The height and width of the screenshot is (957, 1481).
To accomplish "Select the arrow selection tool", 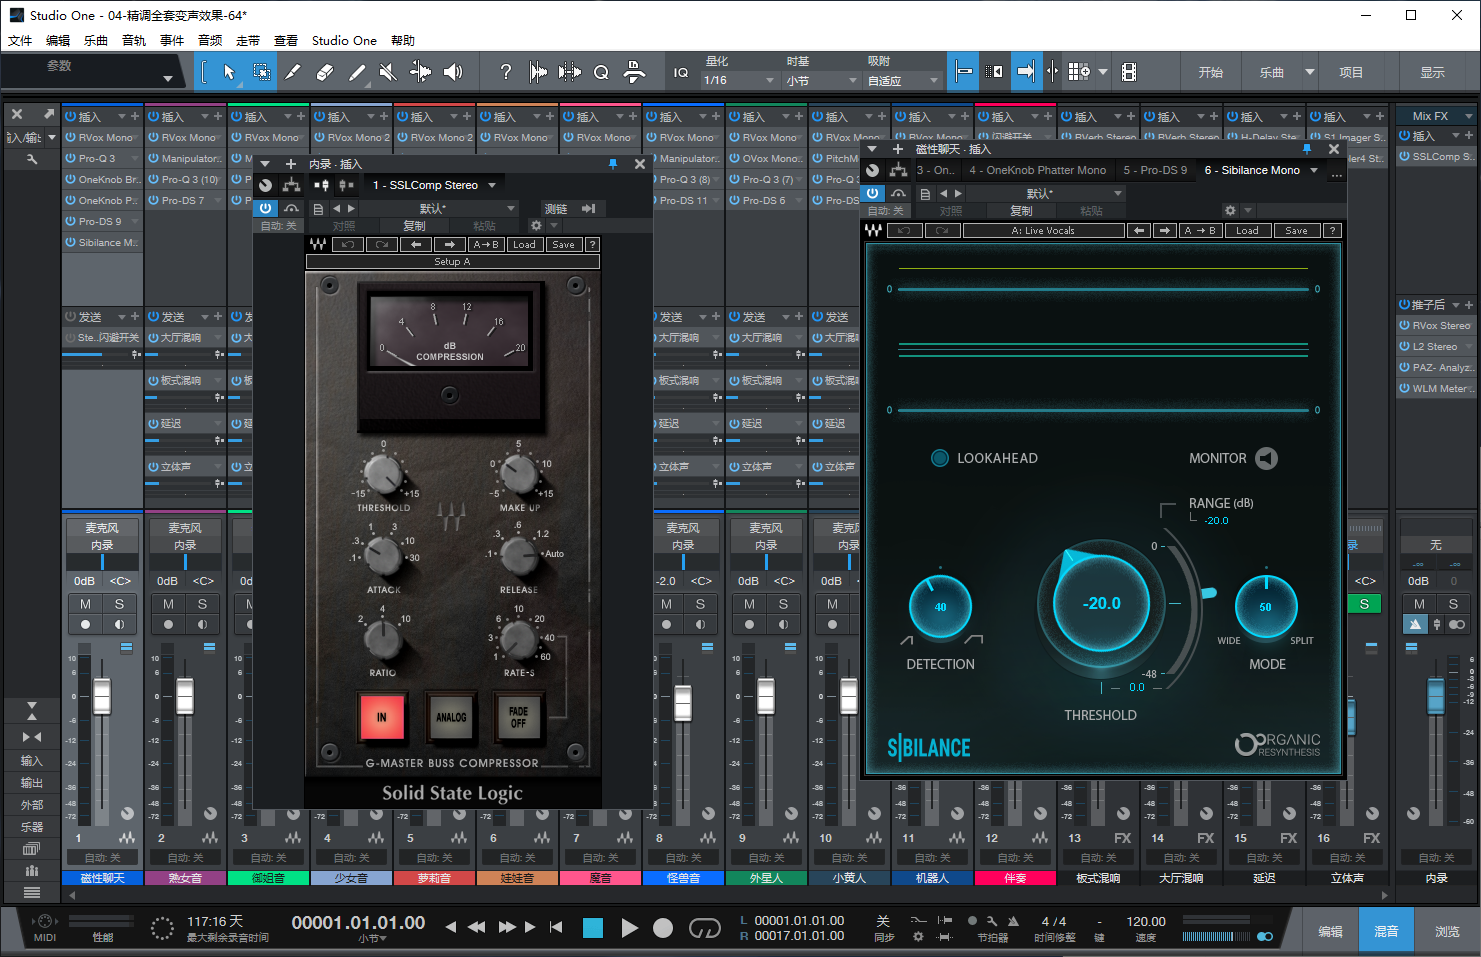I will [x=229, y=72].
